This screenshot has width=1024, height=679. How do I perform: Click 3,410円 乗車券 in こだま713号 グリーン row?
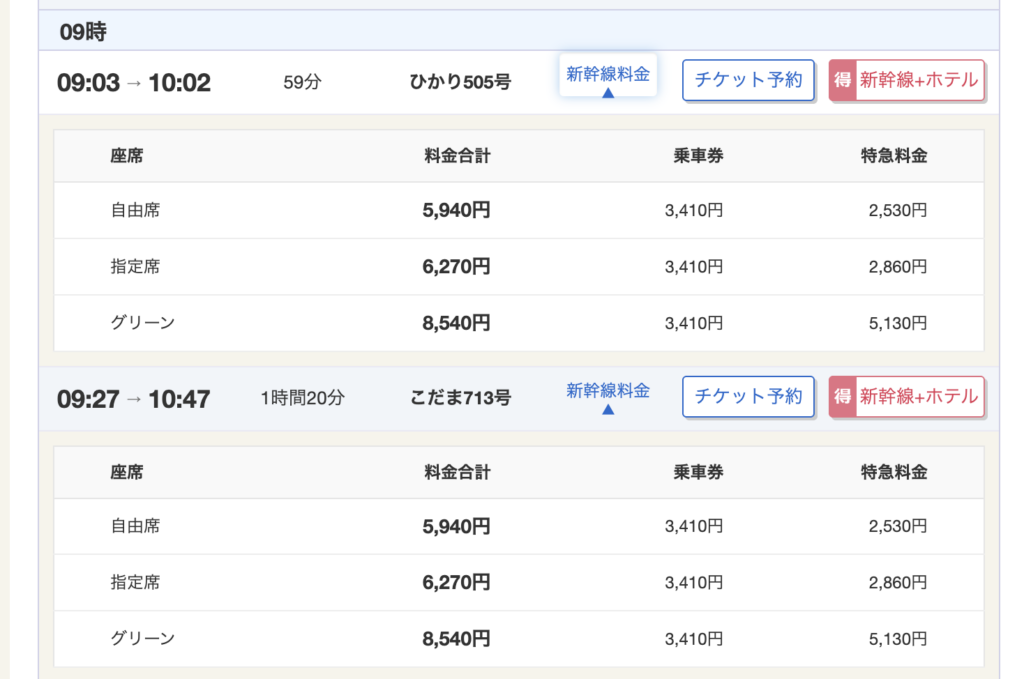694,639
